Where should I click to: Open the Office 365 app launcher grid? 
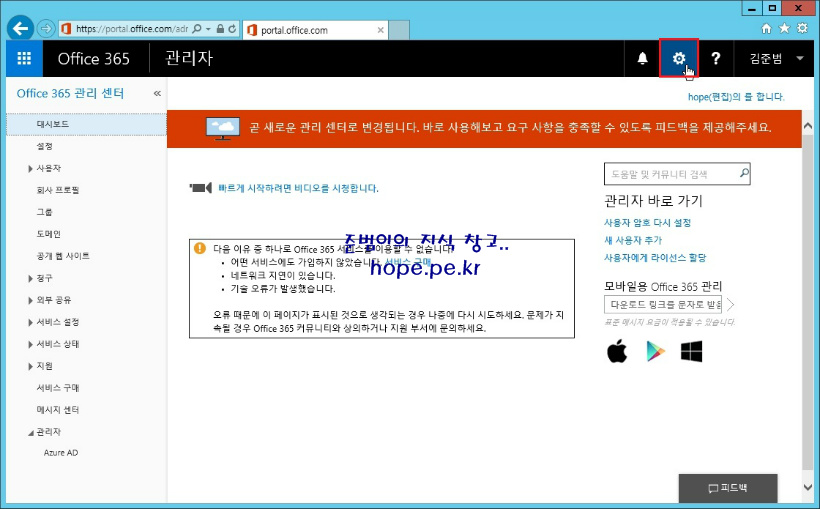24,58
